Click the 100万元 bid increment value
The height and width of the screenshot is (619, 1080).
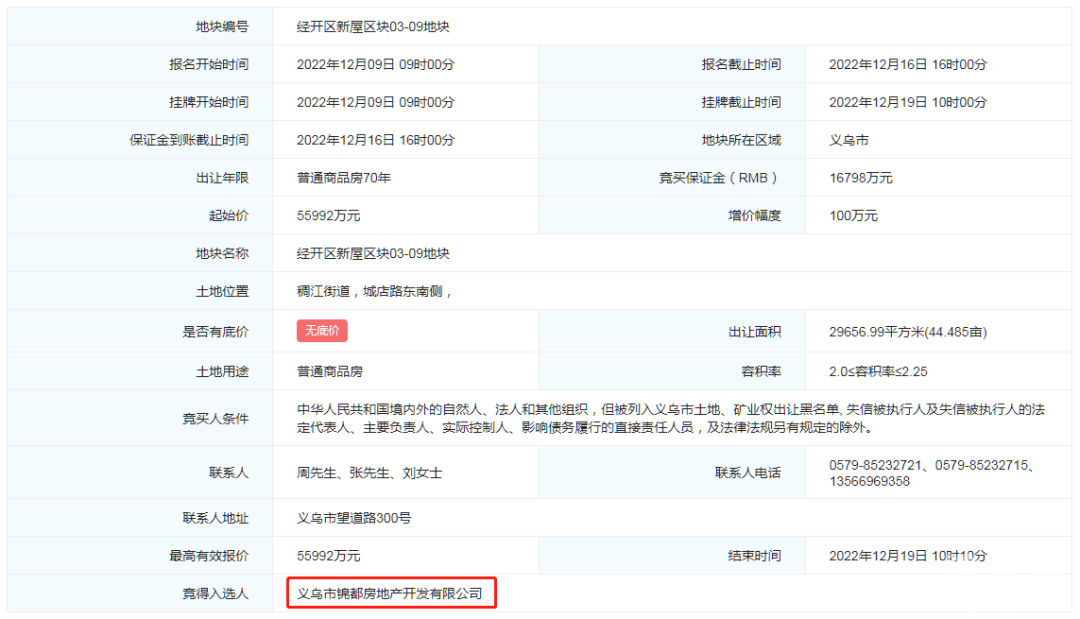[x=853, y=216]
